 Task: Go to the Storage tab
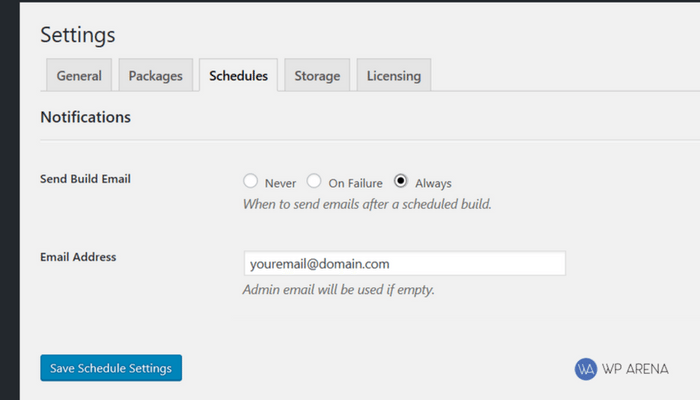(x=317, y=75)
